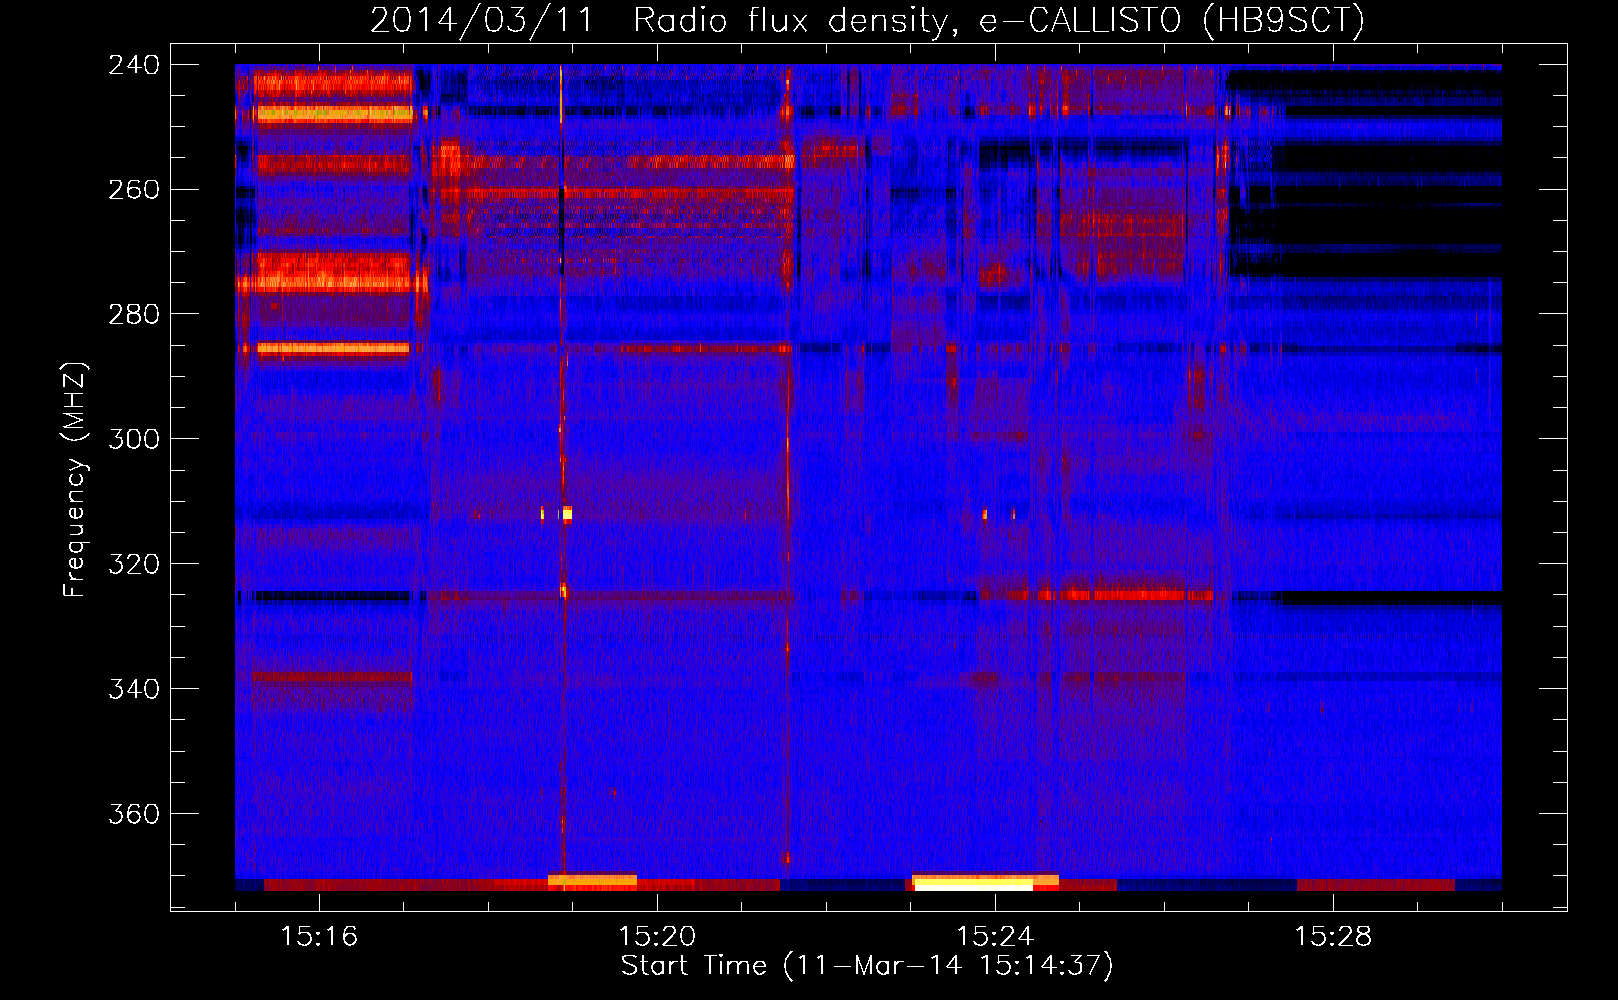Click the orange bar at bottom near 15:19
This screenshot has width=1618, height=1000.
[592, 882]
